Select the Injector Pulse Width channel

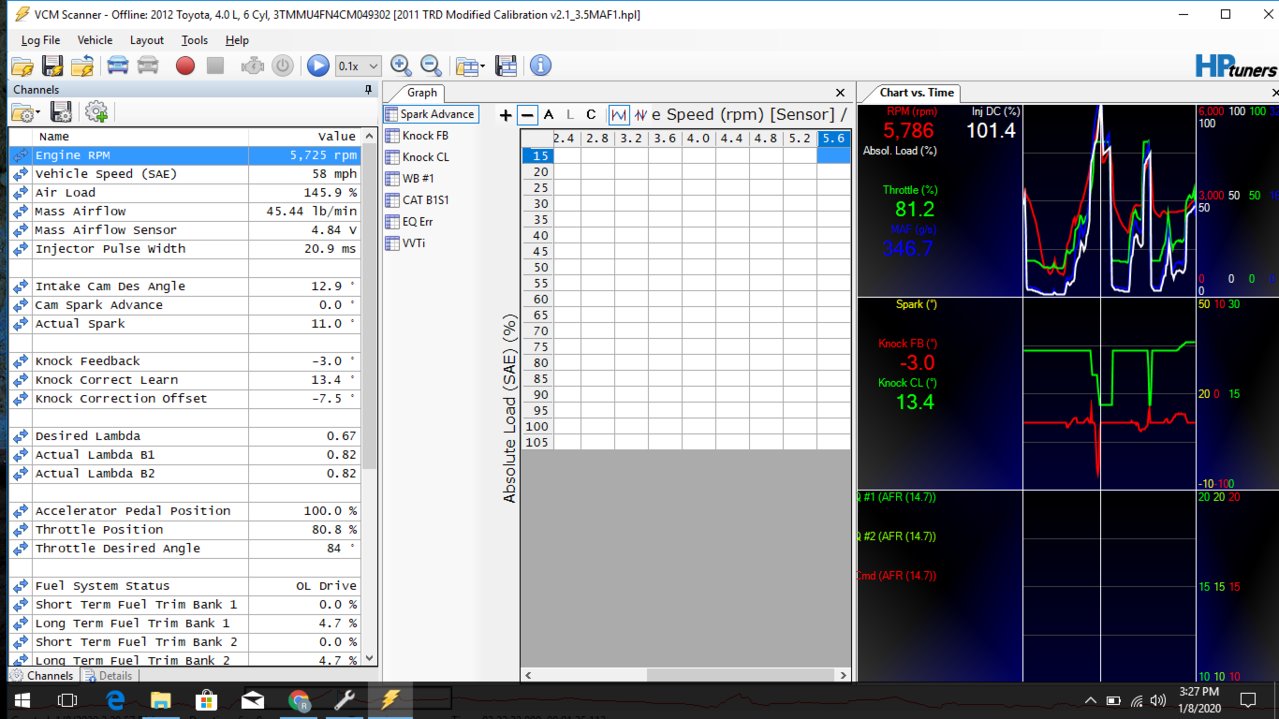click(185, 249)
